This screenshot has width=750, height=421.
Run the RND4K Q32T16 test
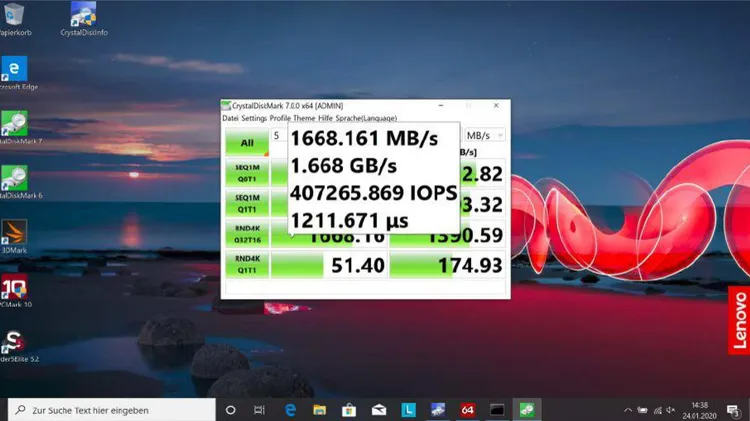tap(247, 234)
